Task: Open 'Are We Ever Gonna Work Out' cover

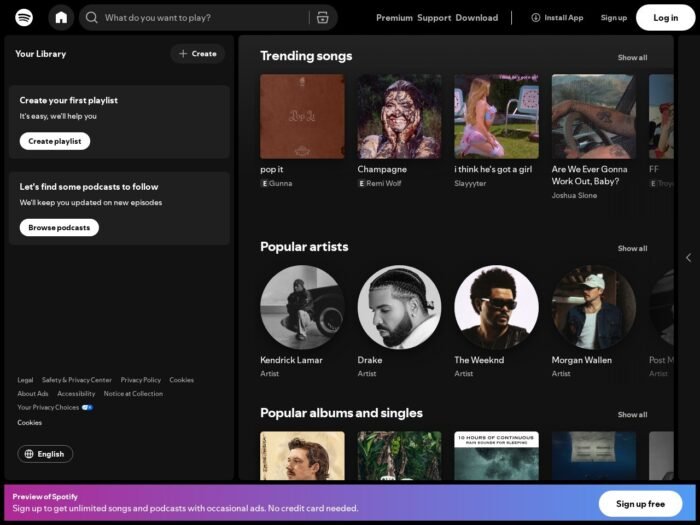Action: point(594,116)
